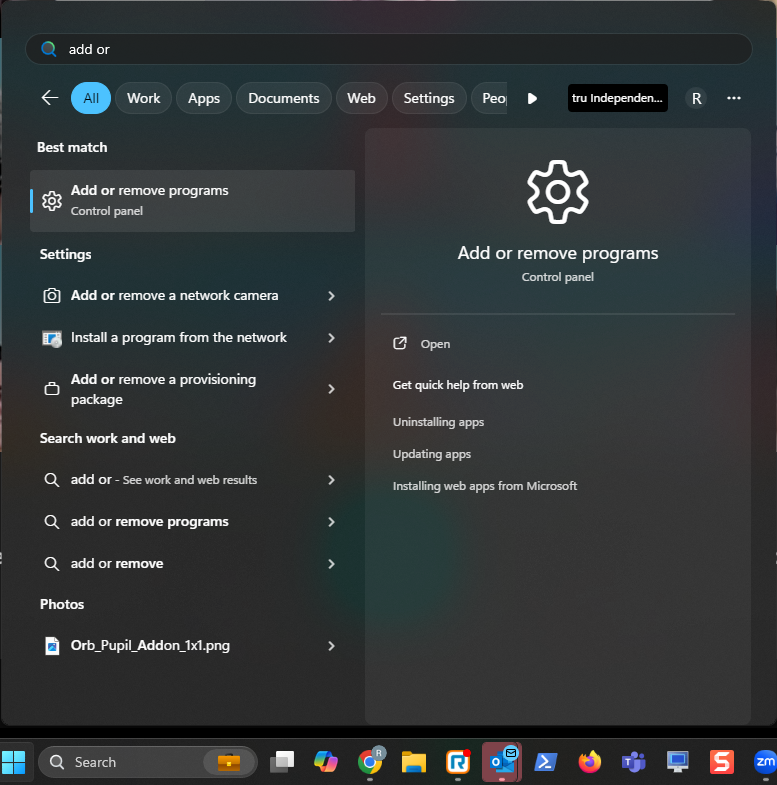The width and height of the screenshot is (777, 785).
Task: Select 'add or - See work and web results'
Action: pos(193,480)
